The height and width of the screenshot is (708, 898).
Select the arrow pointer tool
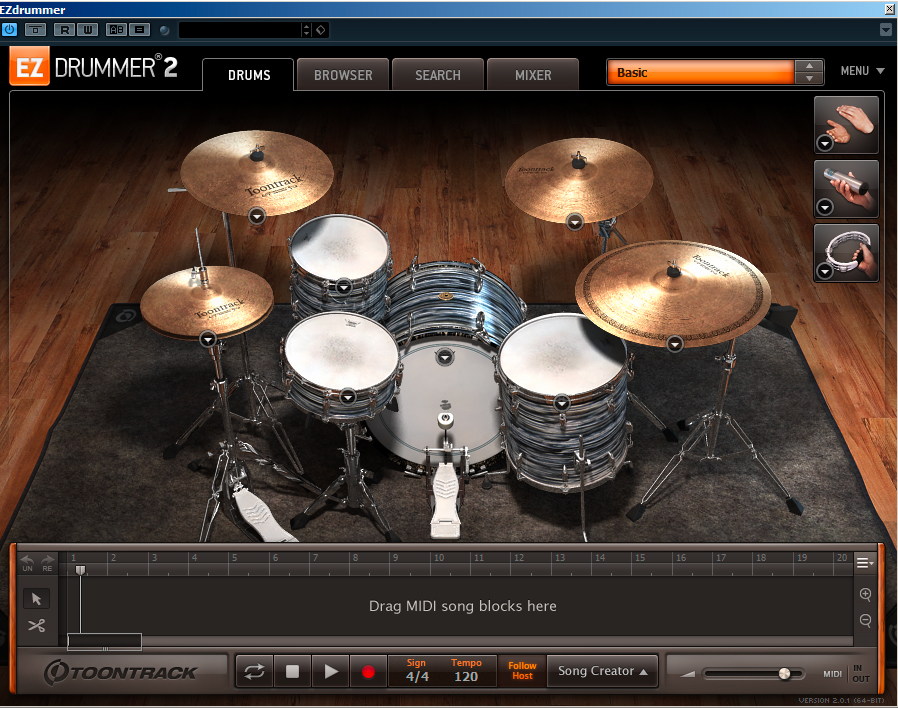pos(36,599)
